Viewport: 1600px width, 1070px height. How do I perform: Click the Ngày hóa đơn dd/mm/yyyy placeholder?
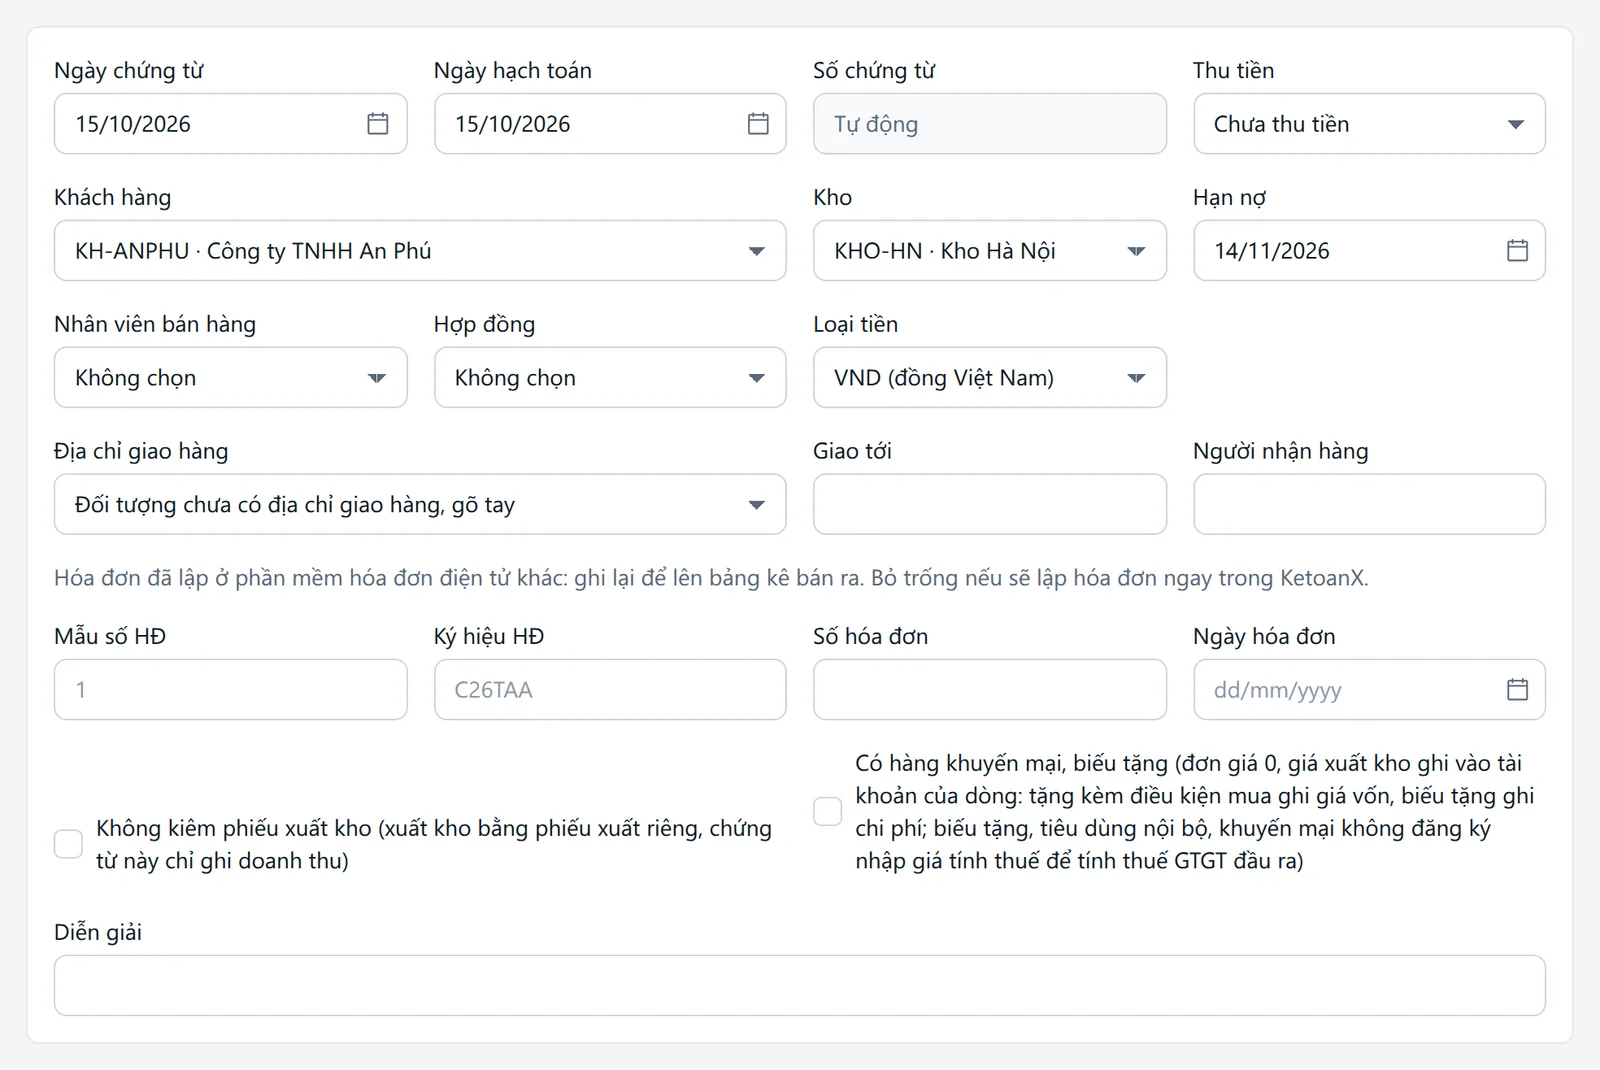(x=1277, y=690)
